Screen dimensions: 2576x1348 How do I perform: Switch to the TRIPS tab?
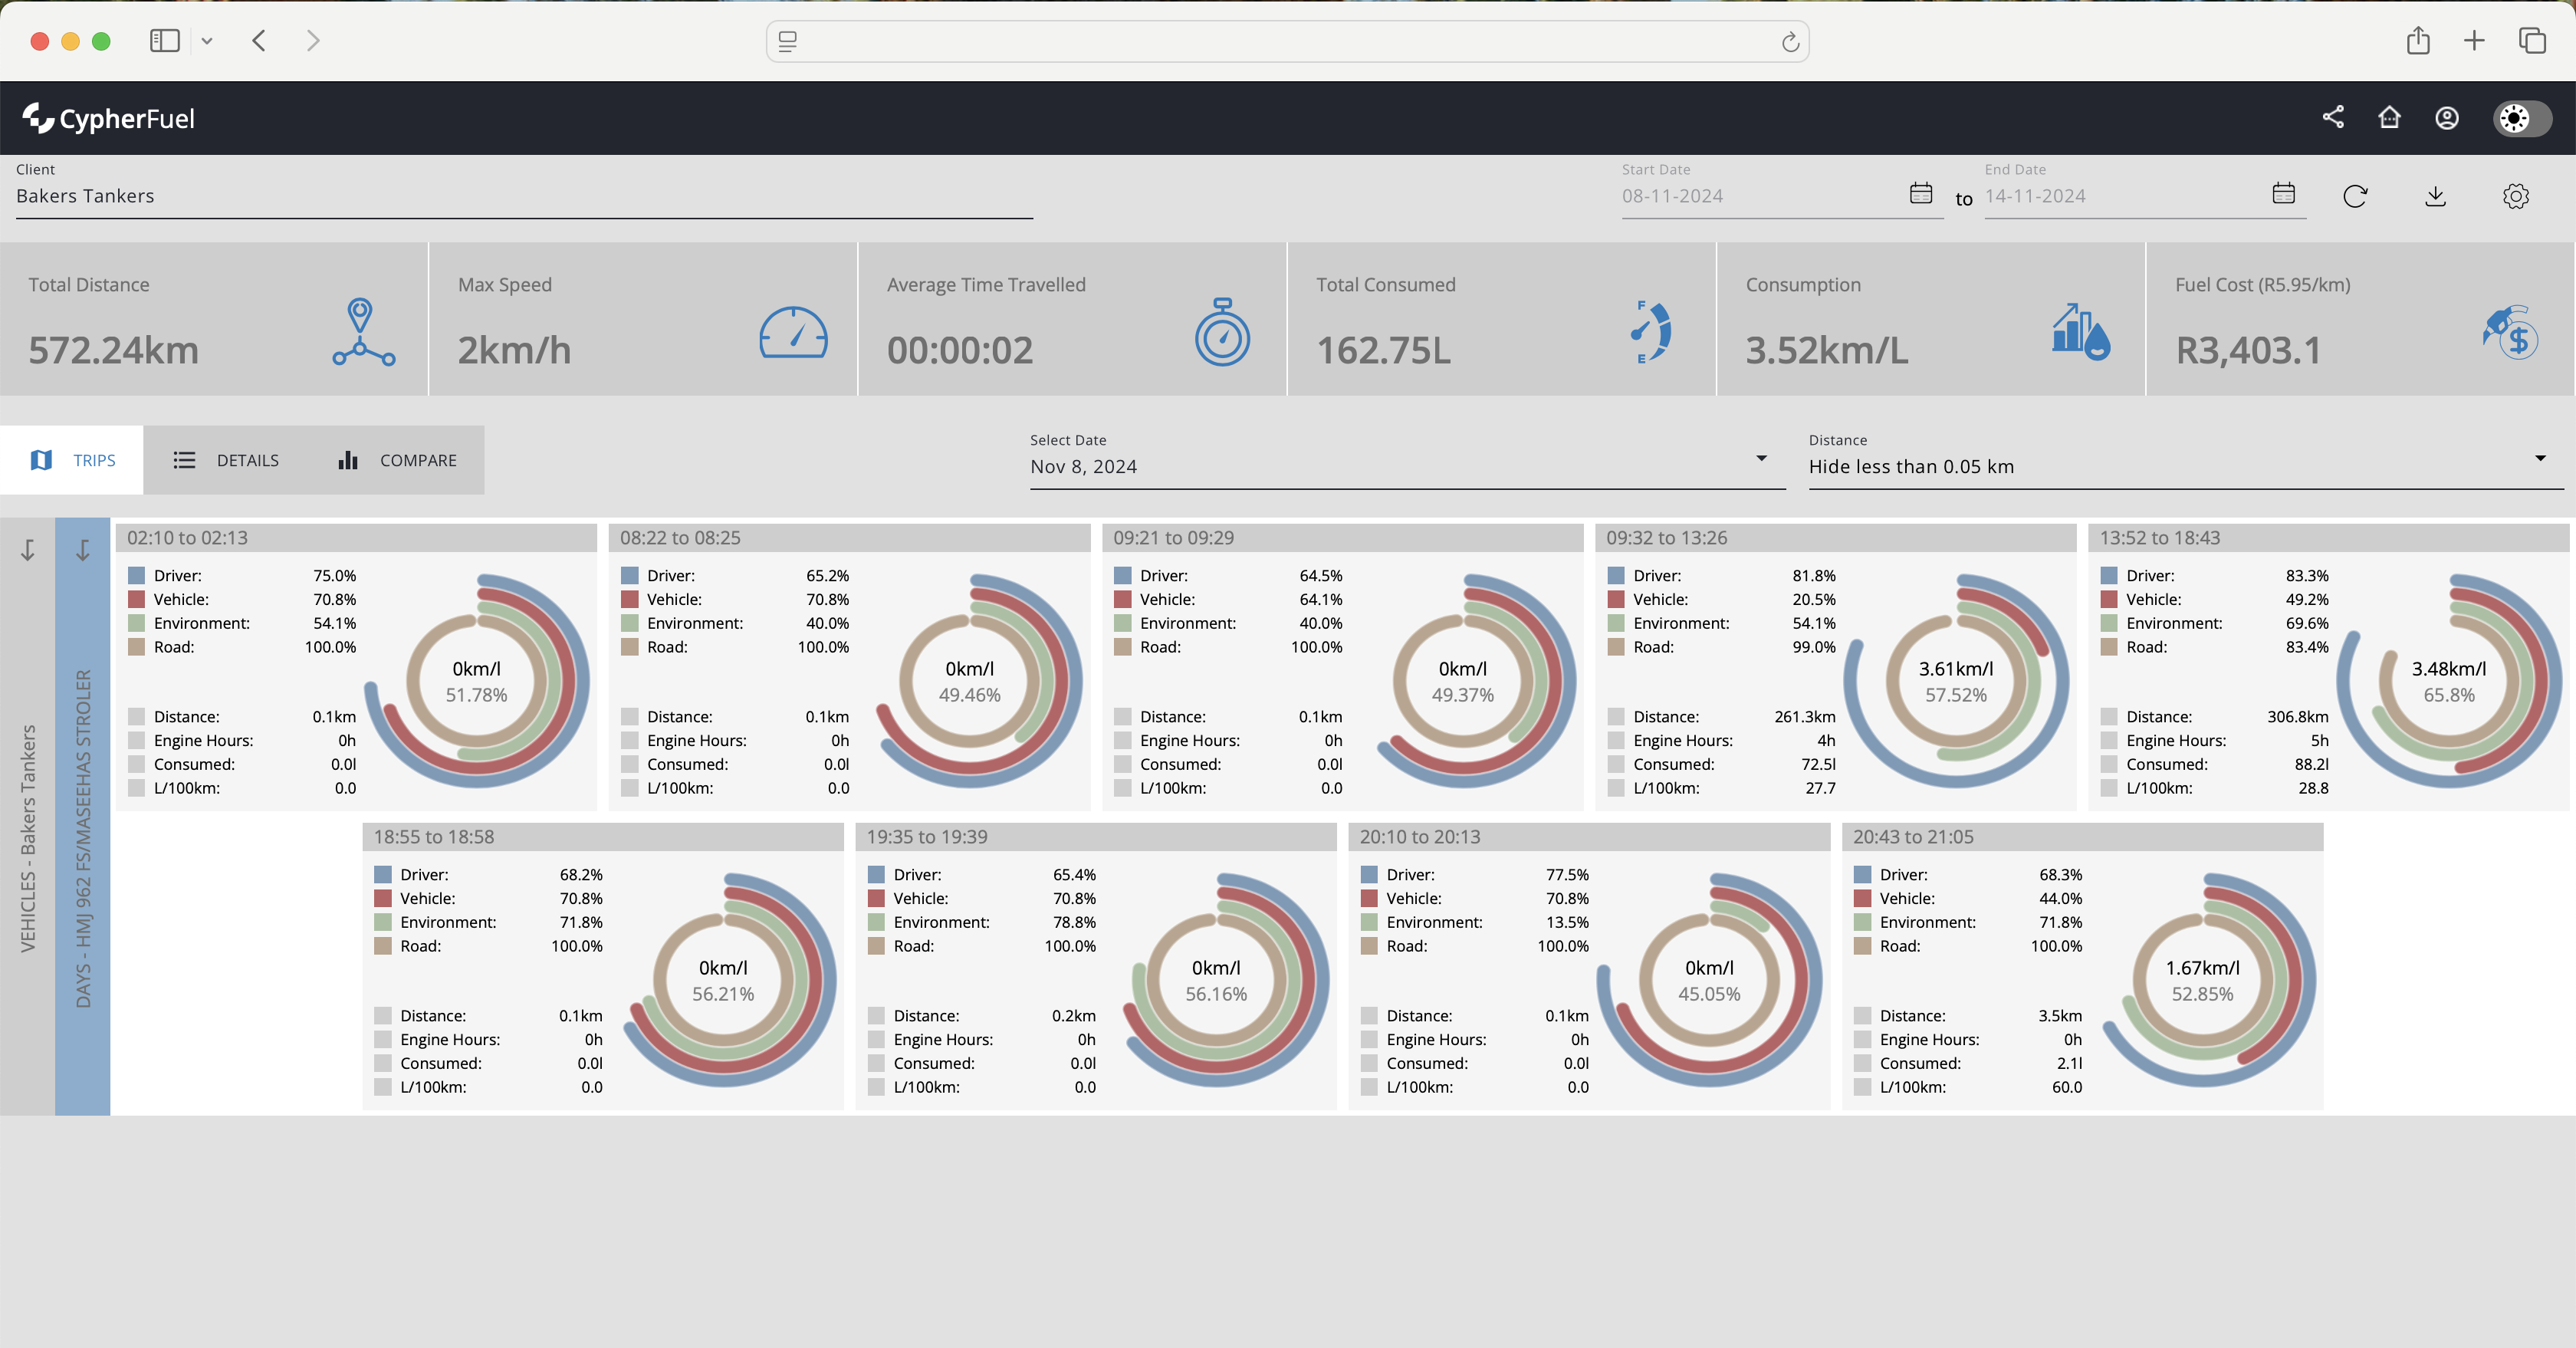click(72, 460)
